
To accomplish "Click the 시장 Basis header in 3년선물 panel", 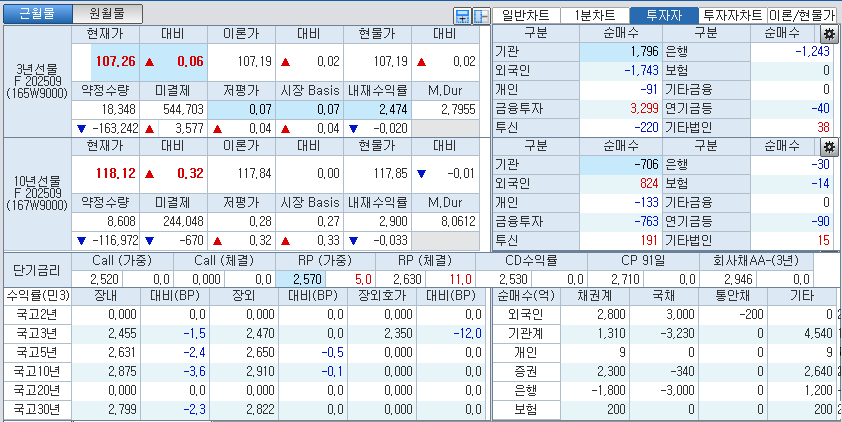I will point(310,90).
